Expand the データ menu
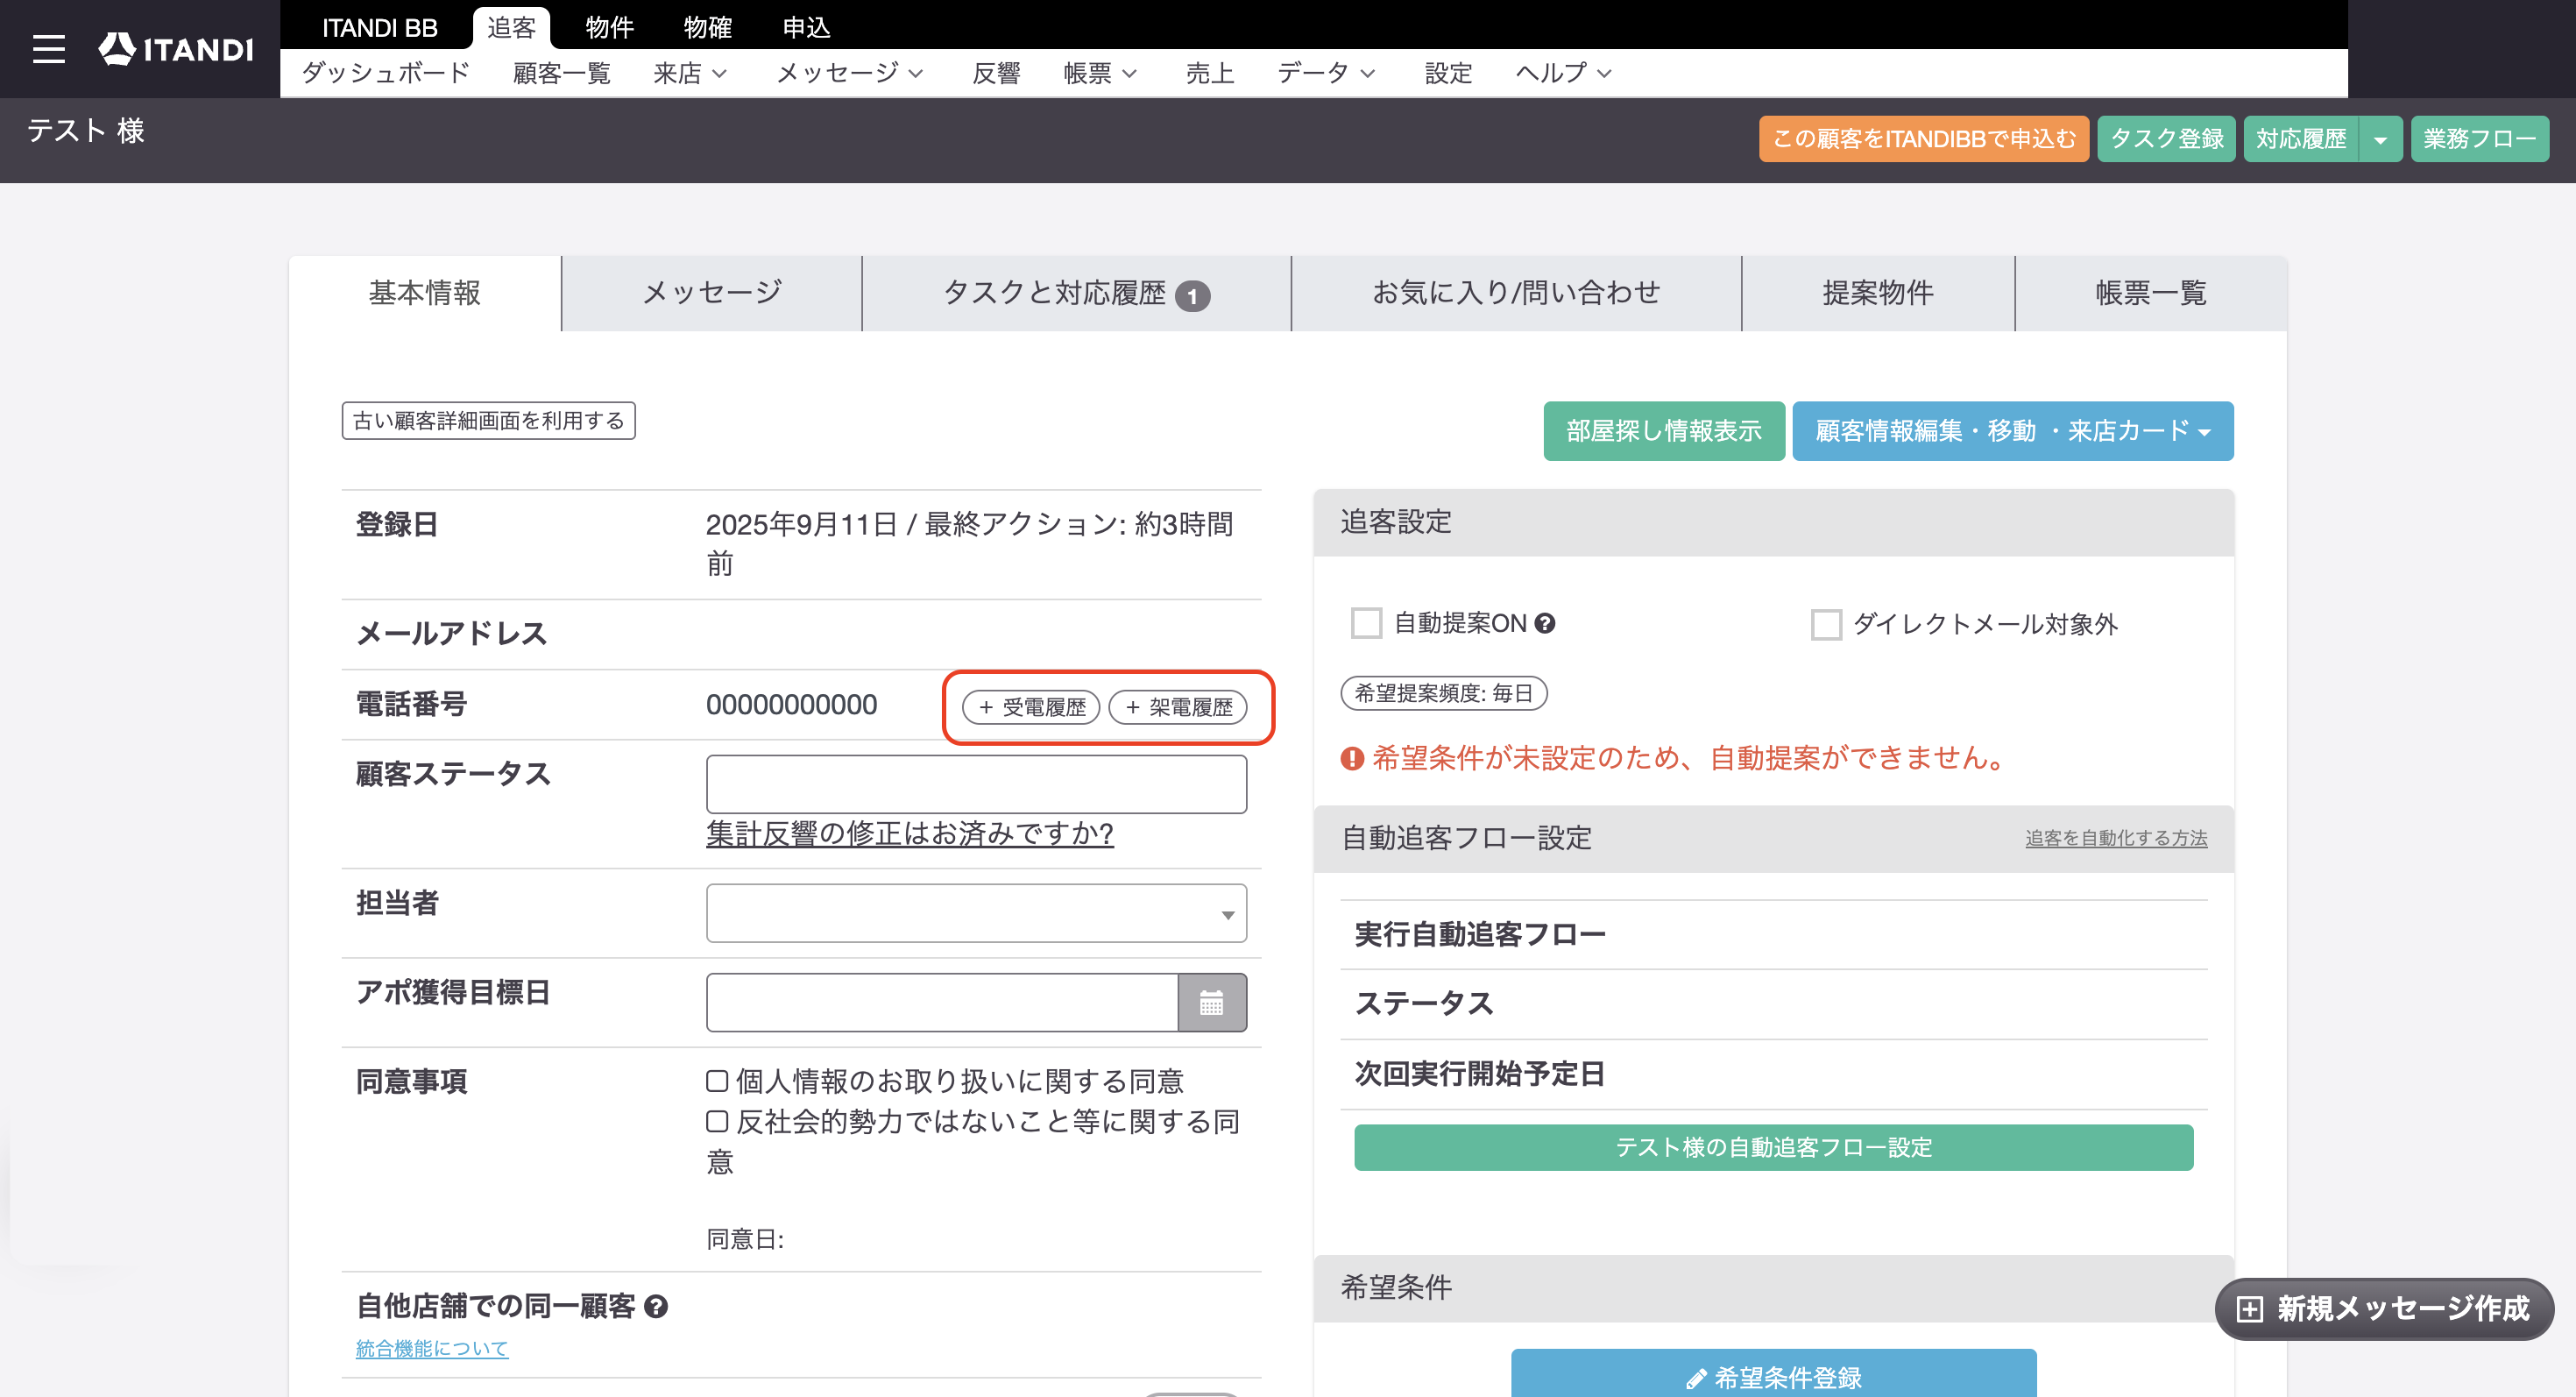 tap(1327, 73)
